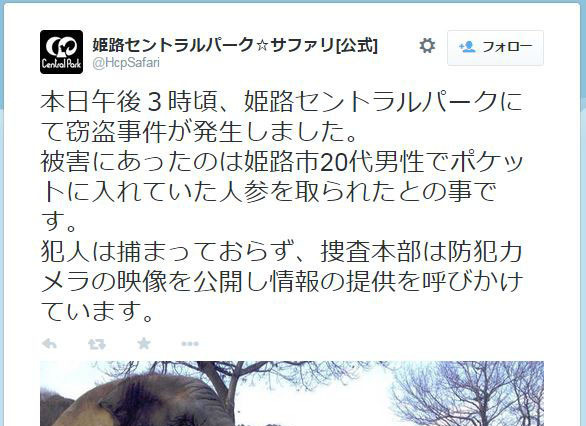Click the sentence mentioning 窃盗事件が発生しました
This screenshot has width=586, height=426.
coord(199,132)
